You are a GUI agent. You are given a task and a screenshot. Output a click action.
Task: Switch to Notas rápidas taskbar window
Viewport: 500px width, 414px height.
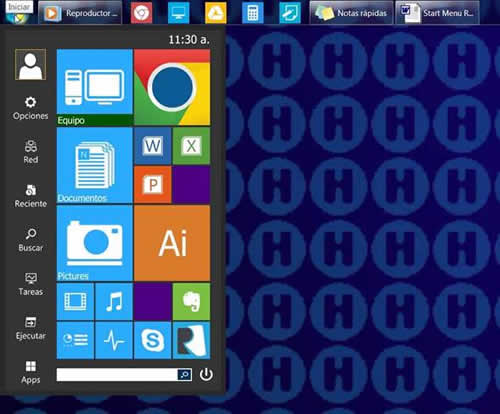(351, 13)
